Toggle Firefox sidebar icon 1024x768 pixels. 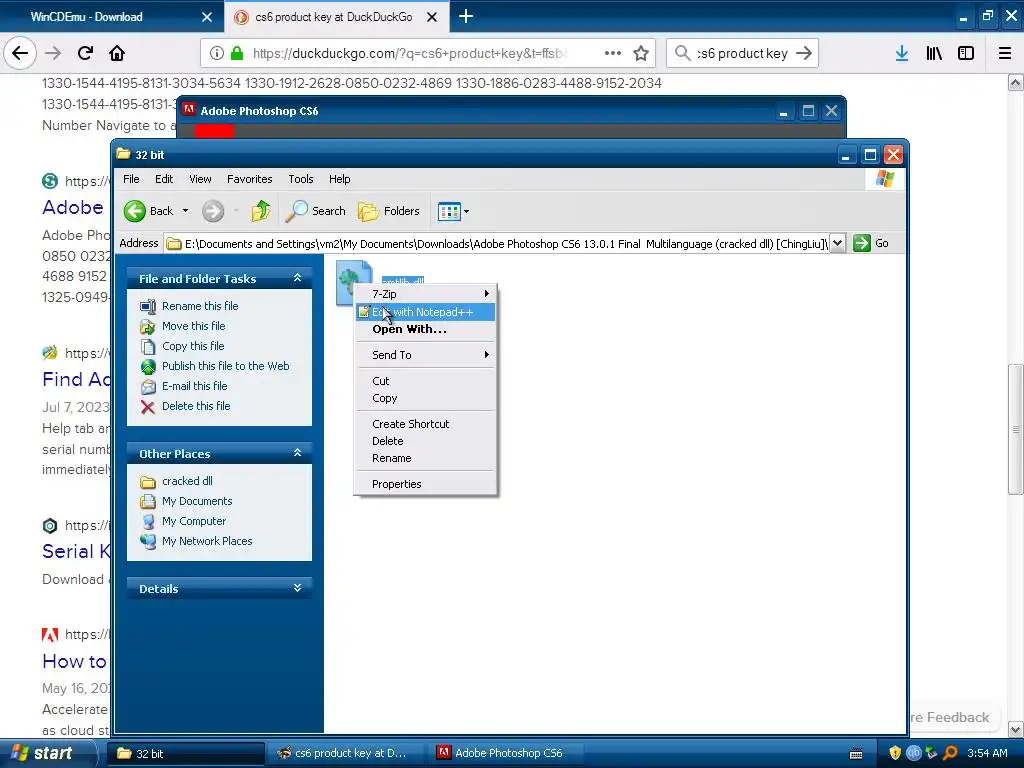[x=966, y=53]
